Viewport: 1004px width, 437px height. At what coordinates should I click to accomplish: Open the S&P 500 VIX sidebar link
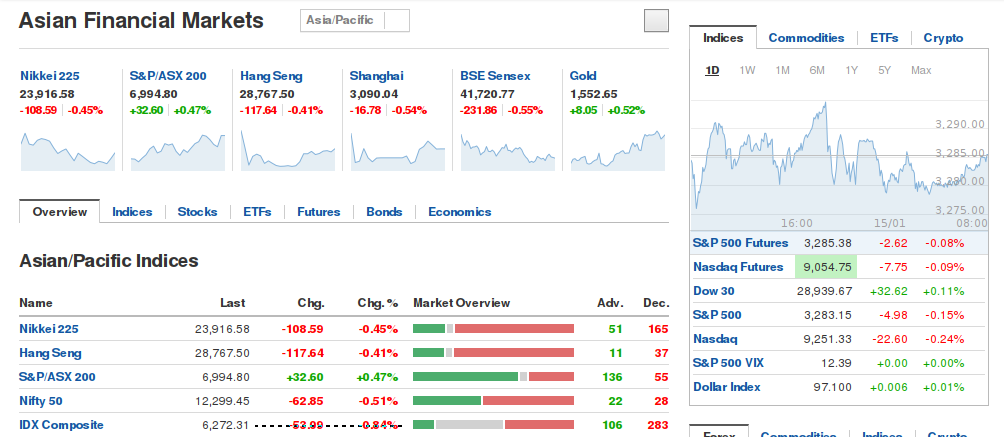click(728, 363)
